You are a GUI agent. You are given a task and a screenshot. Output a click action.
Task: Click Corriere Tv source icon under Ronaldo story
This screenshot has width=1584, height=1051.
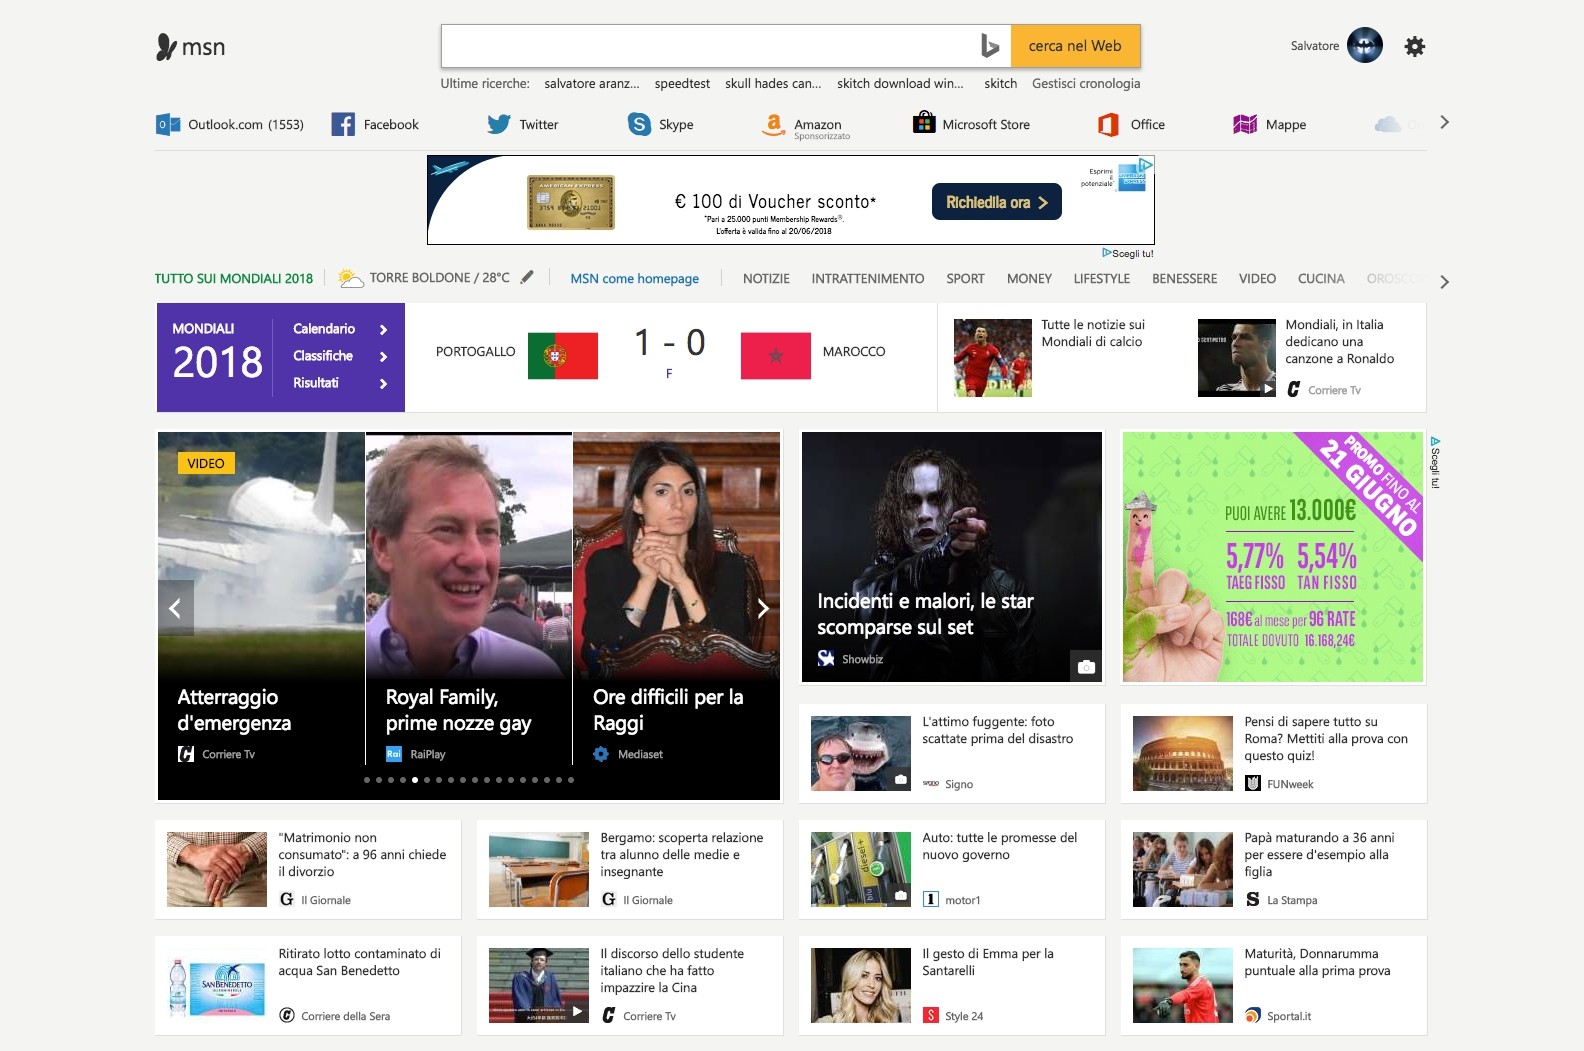pyautogui.click(x=1294, y=389)
